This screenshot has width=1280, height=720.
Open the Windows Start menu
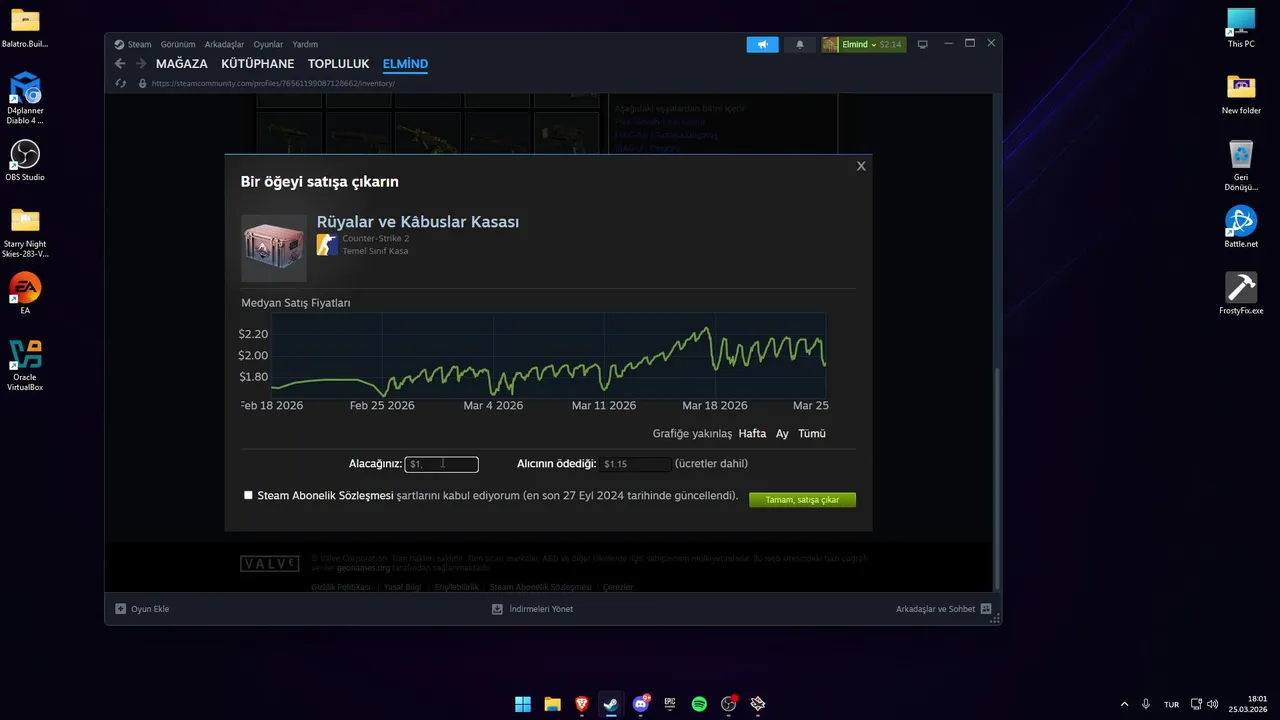click(x=523, y=704)
